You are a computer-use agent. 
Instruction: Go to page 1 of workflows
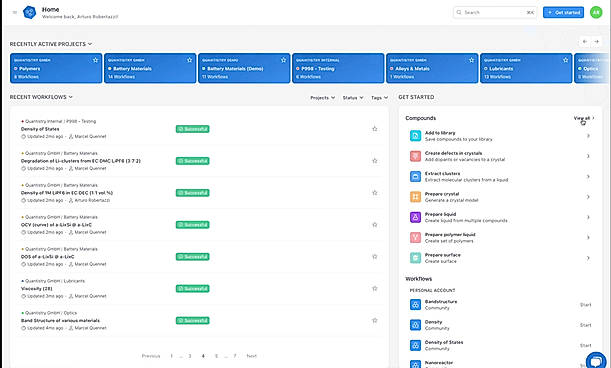[171, 356]
